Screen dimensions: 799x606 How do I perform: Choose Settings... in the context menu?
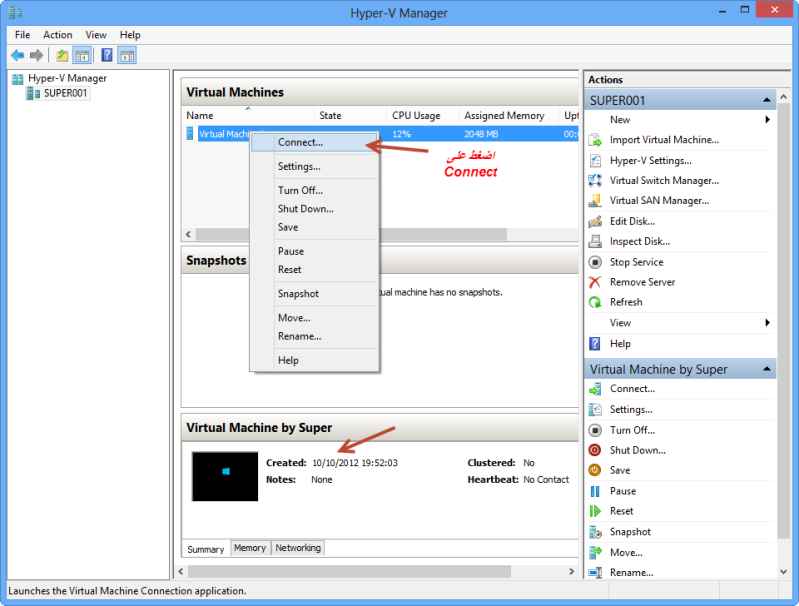point(314,166)
